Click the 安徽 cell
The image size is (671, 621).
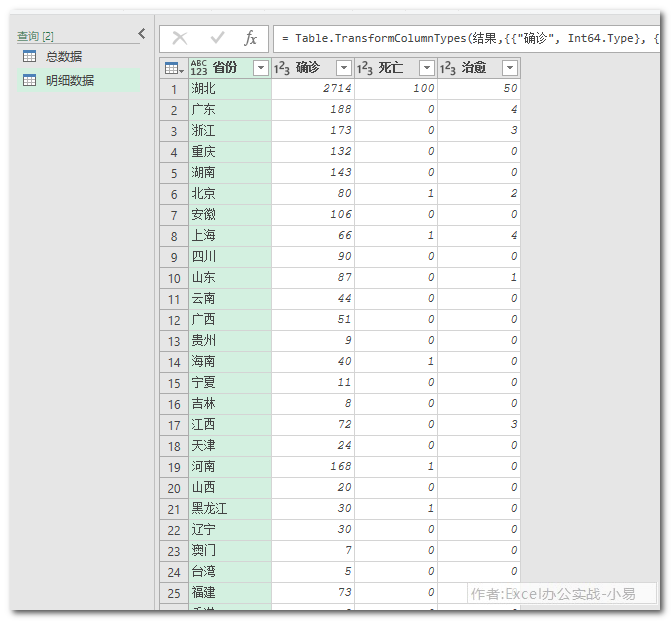click(230, 214)
